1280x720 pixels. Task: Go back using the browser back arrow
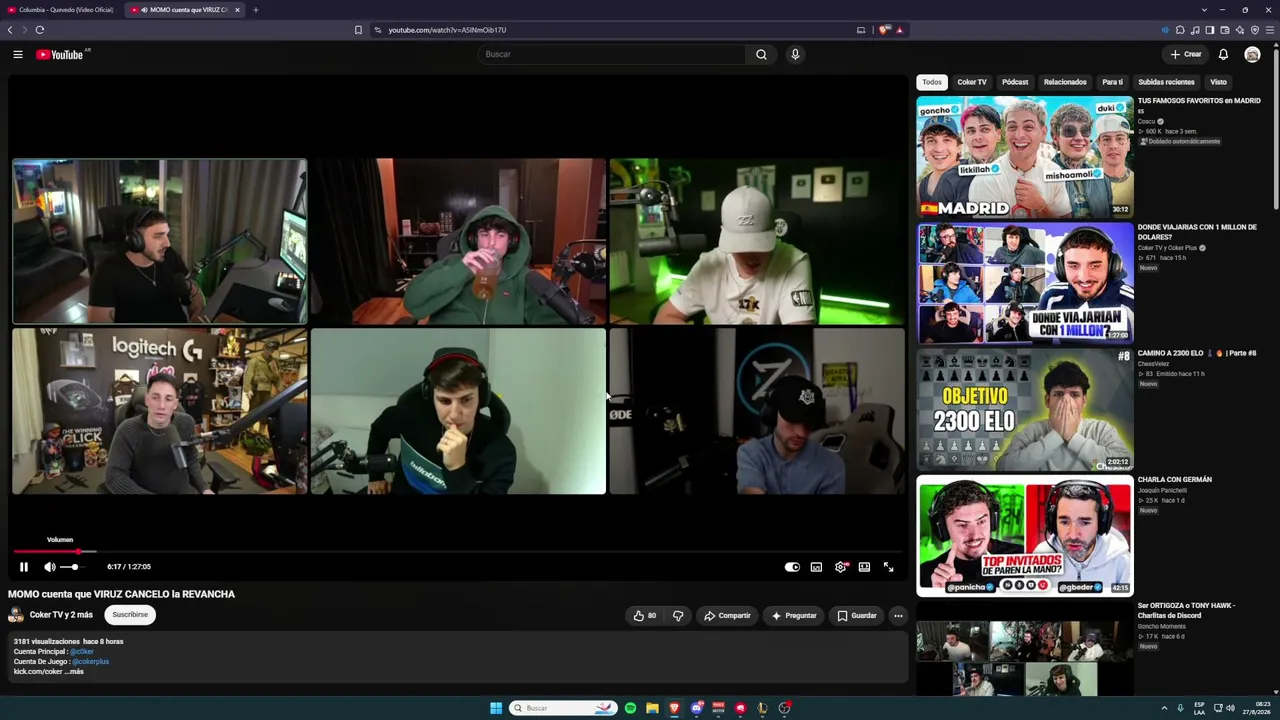click(x=10, y=30)
